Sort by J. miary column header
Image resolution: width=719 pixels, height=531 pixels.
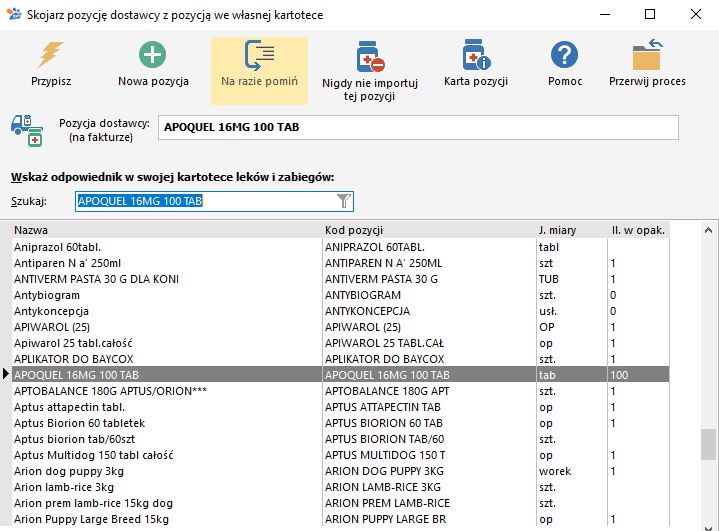pyautogui.click(x=572, y=230)
